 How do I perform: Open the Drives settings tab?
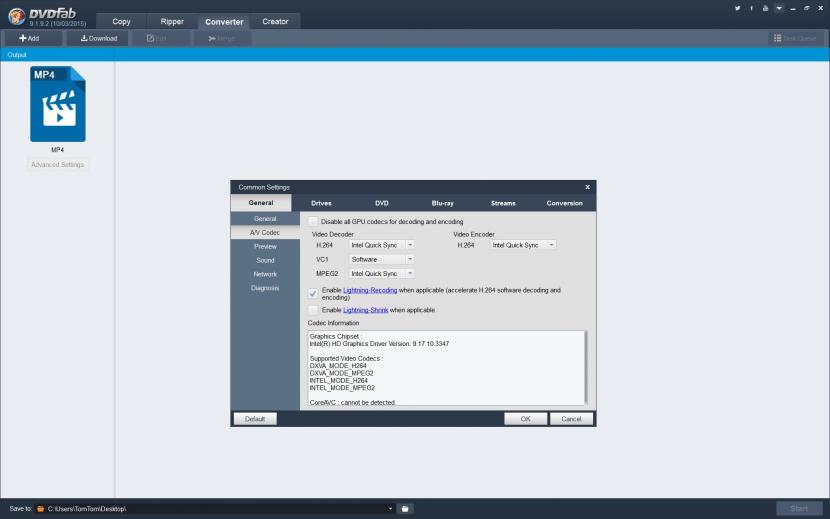(x=321, y=203)
